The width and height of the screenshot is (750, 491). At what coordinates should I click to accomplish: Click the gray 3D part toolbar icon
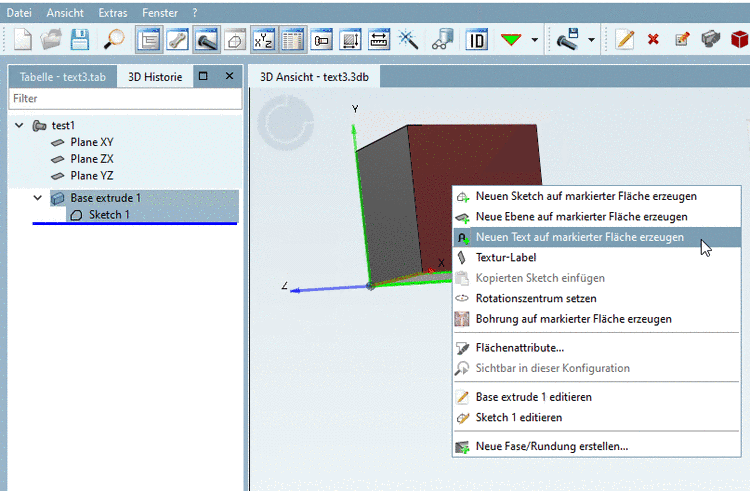tap(711, 40)
